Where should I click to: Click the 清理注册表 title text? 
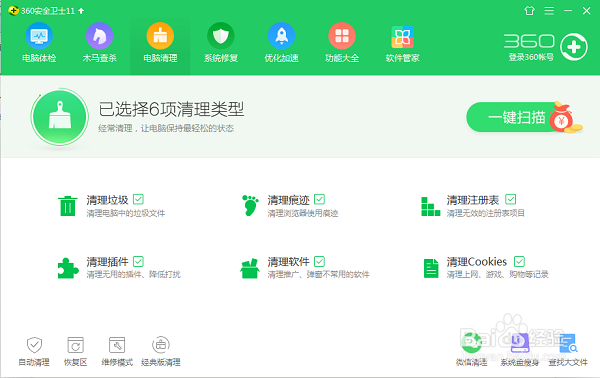pos(473,200)
